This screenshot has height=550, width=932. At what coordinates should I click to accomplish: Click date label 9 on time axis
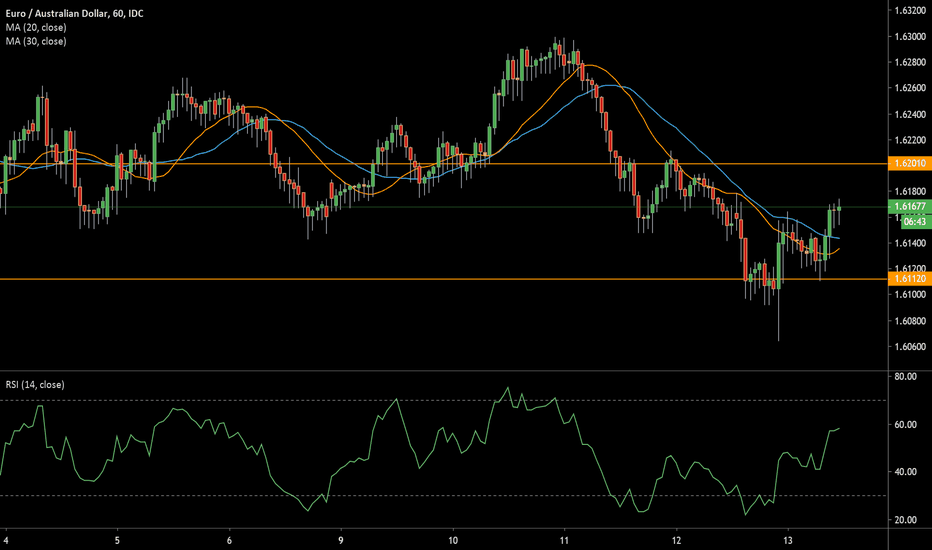pyautogui.click(x=341, y=535)
